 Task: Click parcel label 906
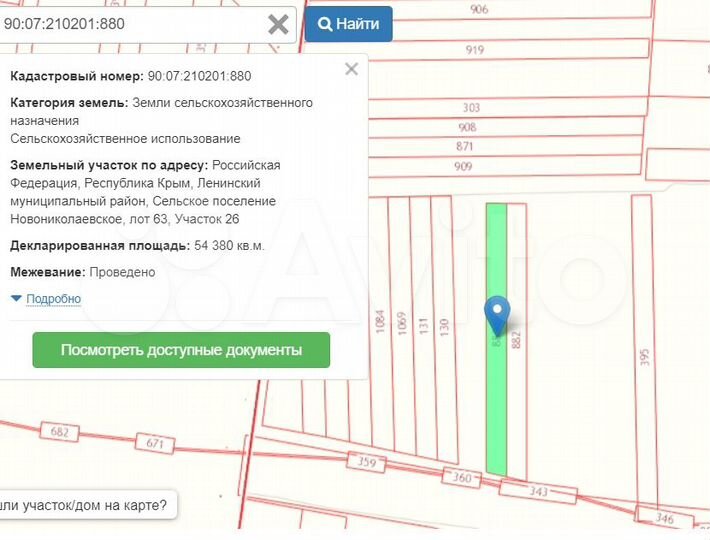pyautogui.click(x=479, y=9)
